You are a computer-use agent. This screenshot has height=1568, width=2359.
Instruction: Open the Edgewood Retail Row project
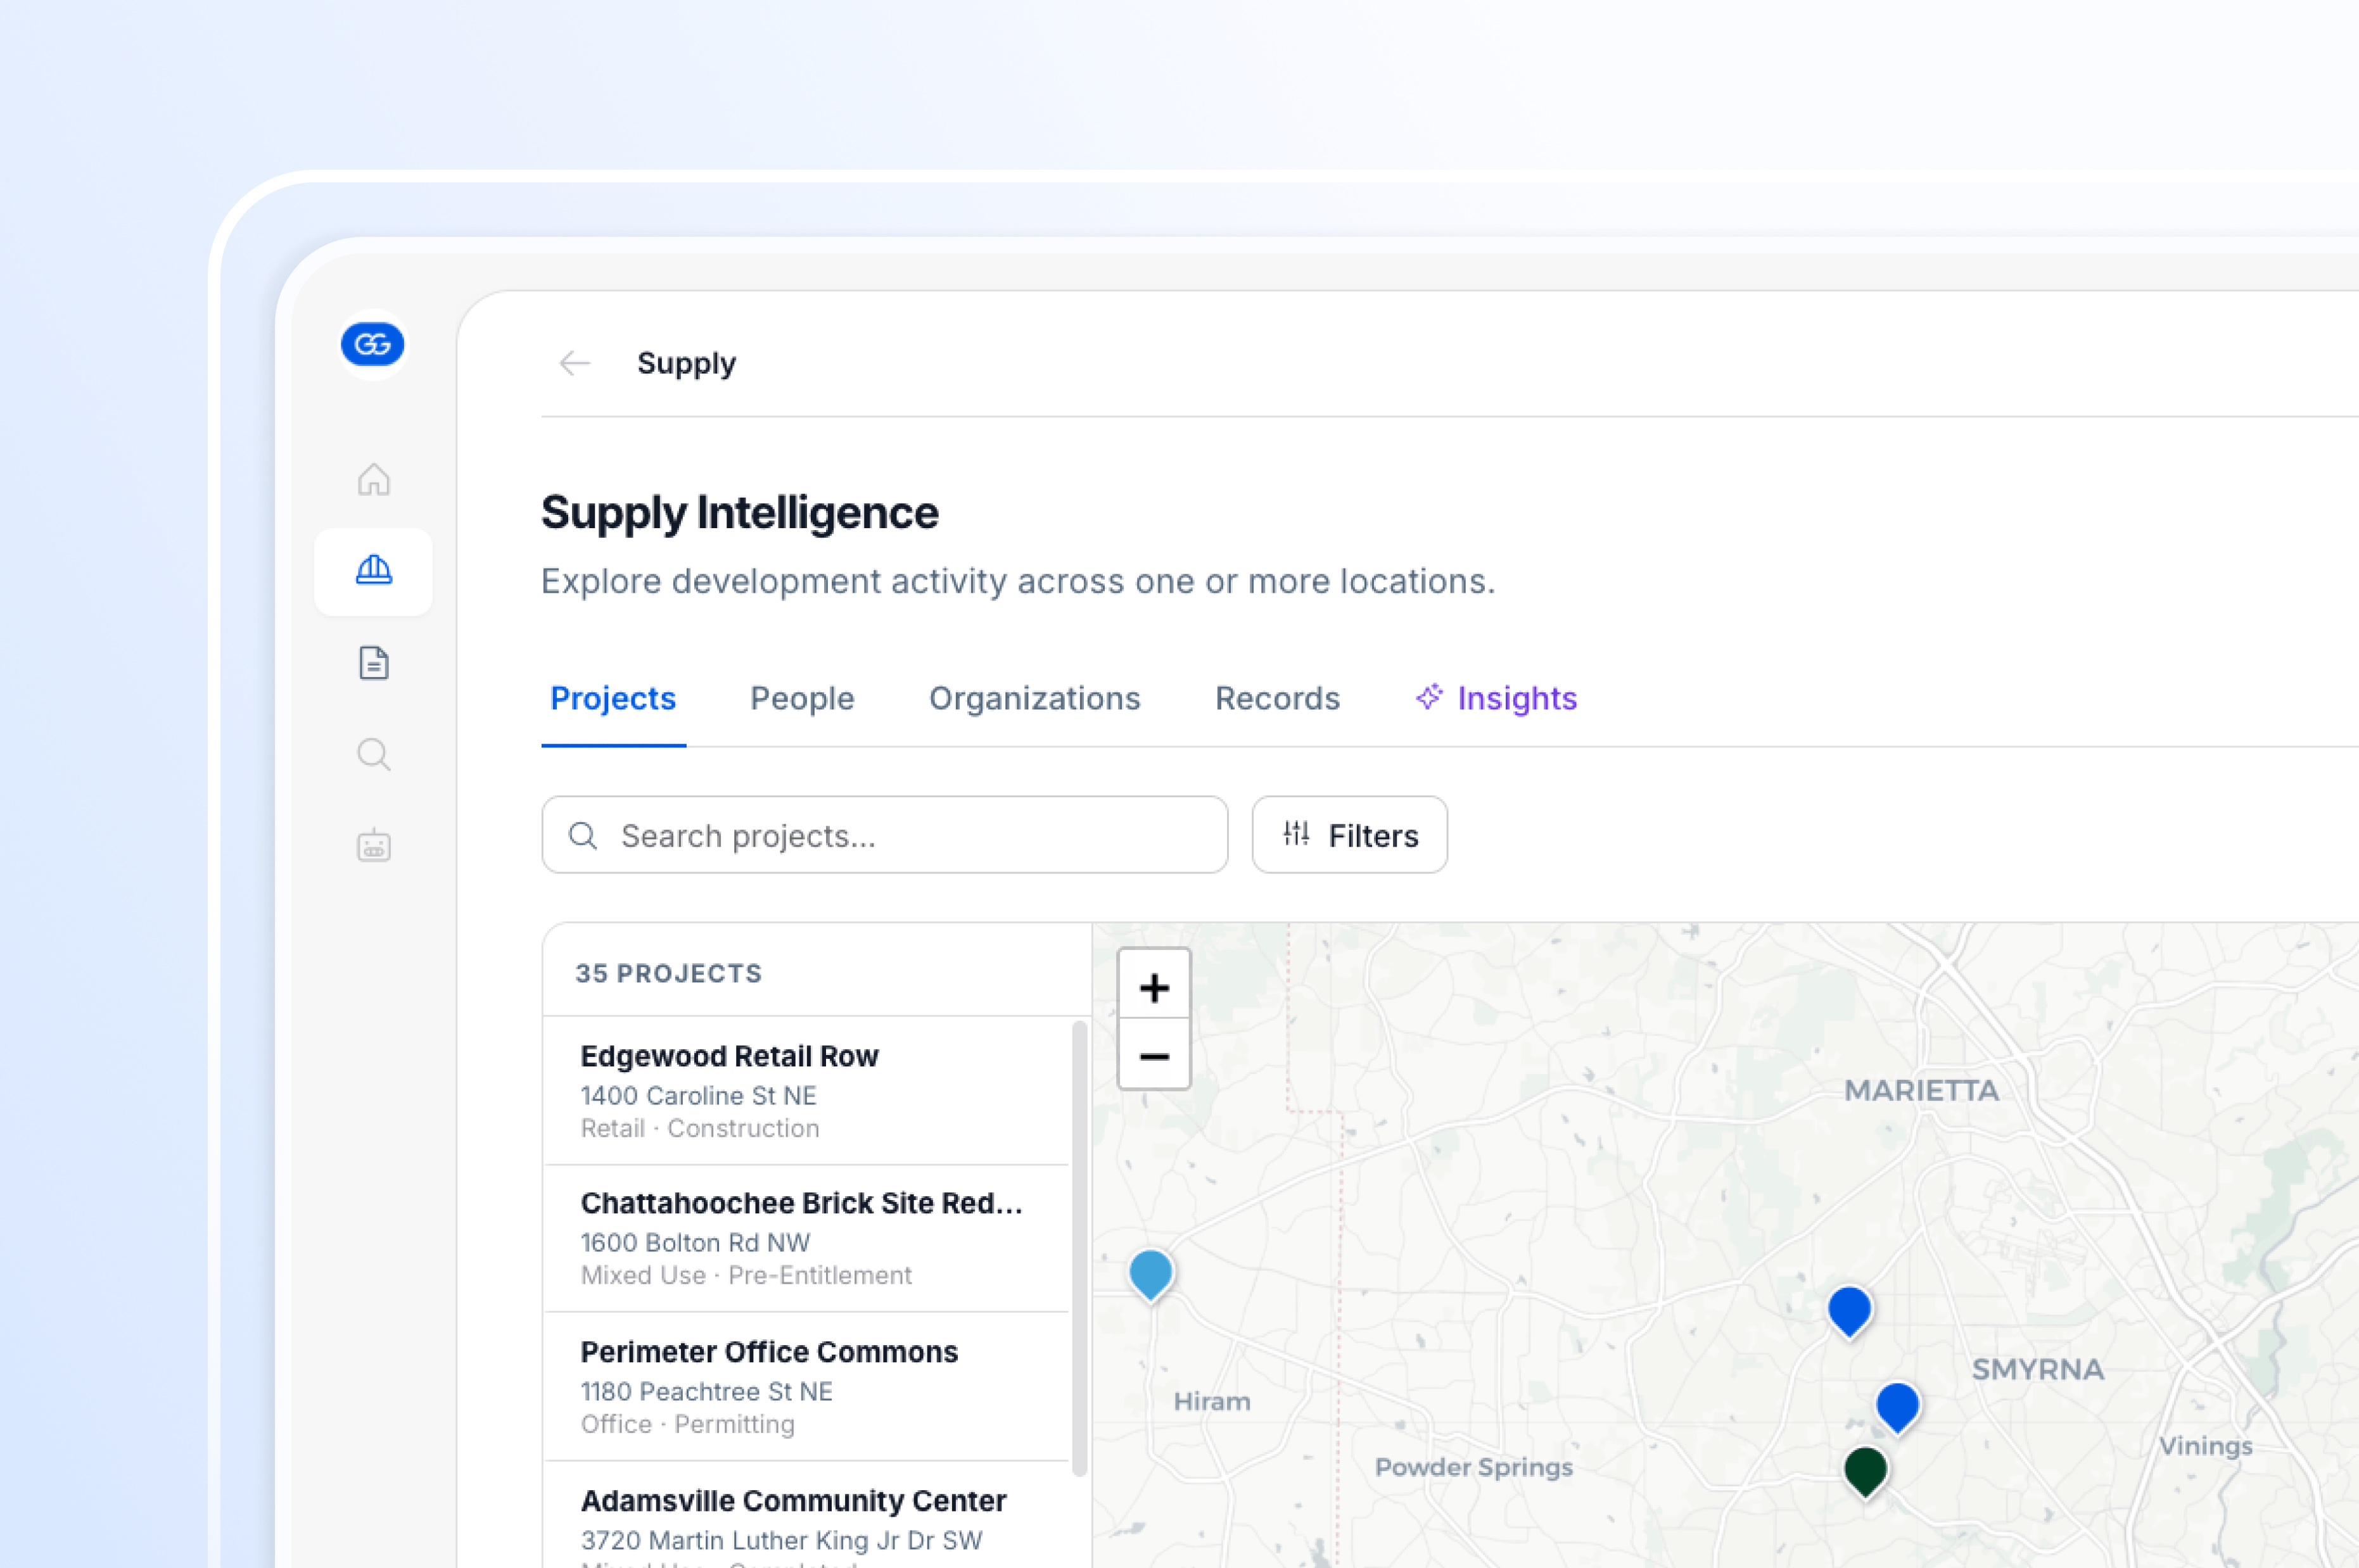[x=806, y=1090]
